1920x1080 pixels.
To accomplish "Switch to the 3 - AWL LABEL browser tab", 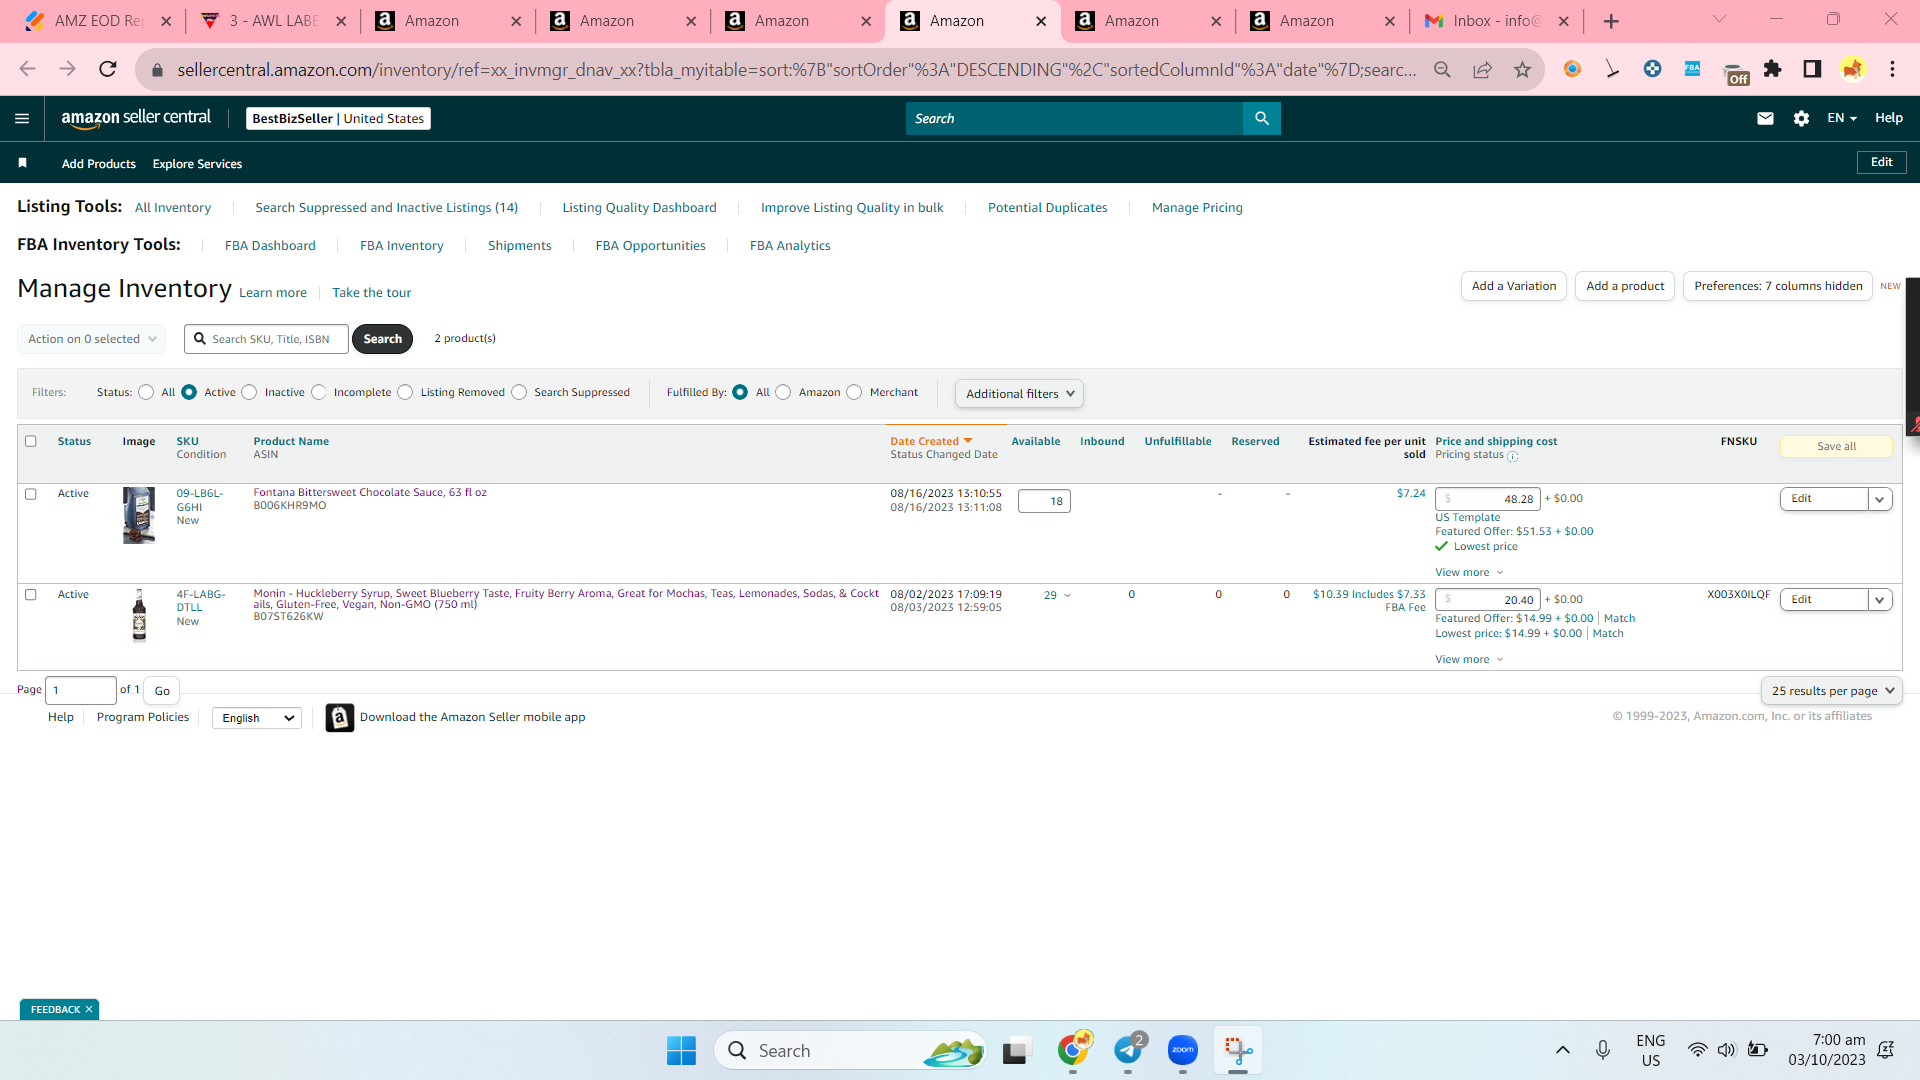I will point(273,21).
